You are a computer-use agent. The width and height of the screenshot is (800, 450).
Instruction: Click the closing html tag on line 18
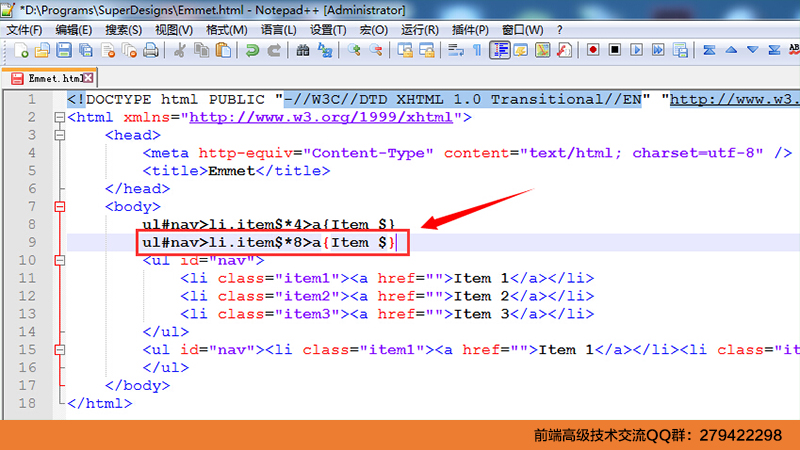pyautogui.click(x=99, y=403)
